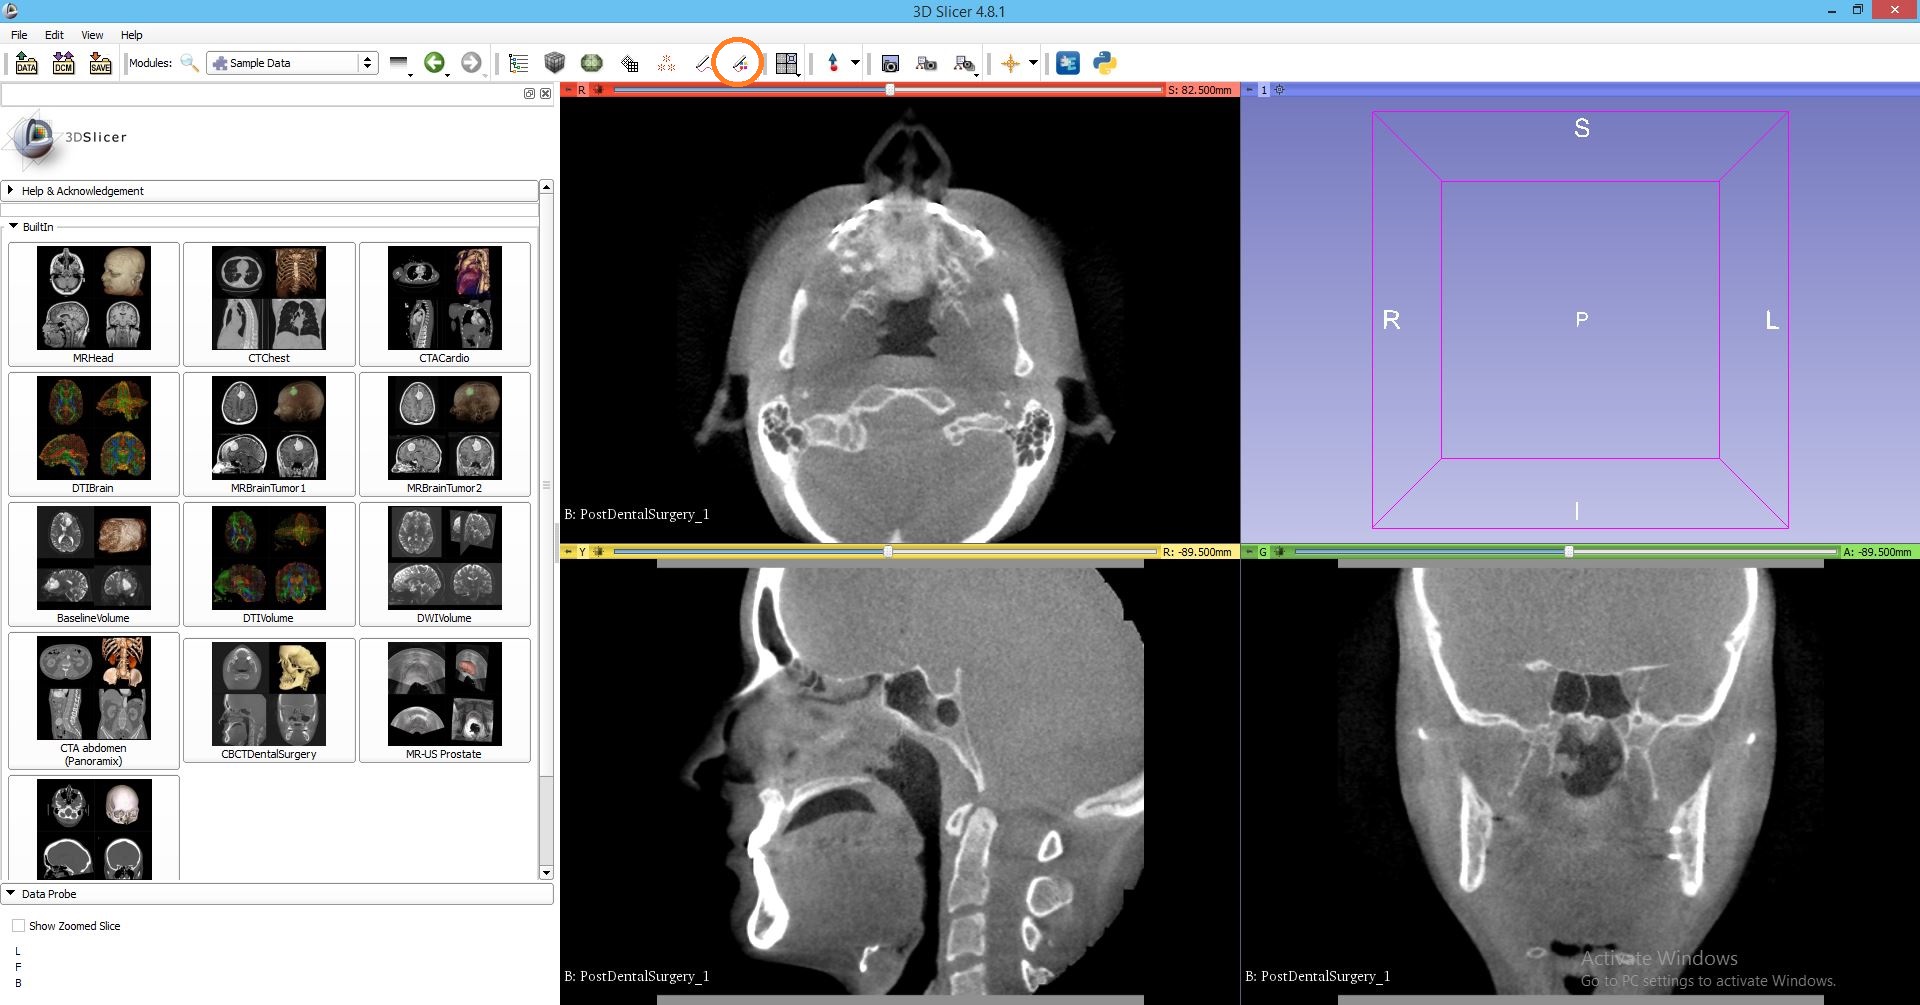This screenshot has width=1920, height=1005.
Task: Open the Extension Manager icon
Action: [1068, 63]
